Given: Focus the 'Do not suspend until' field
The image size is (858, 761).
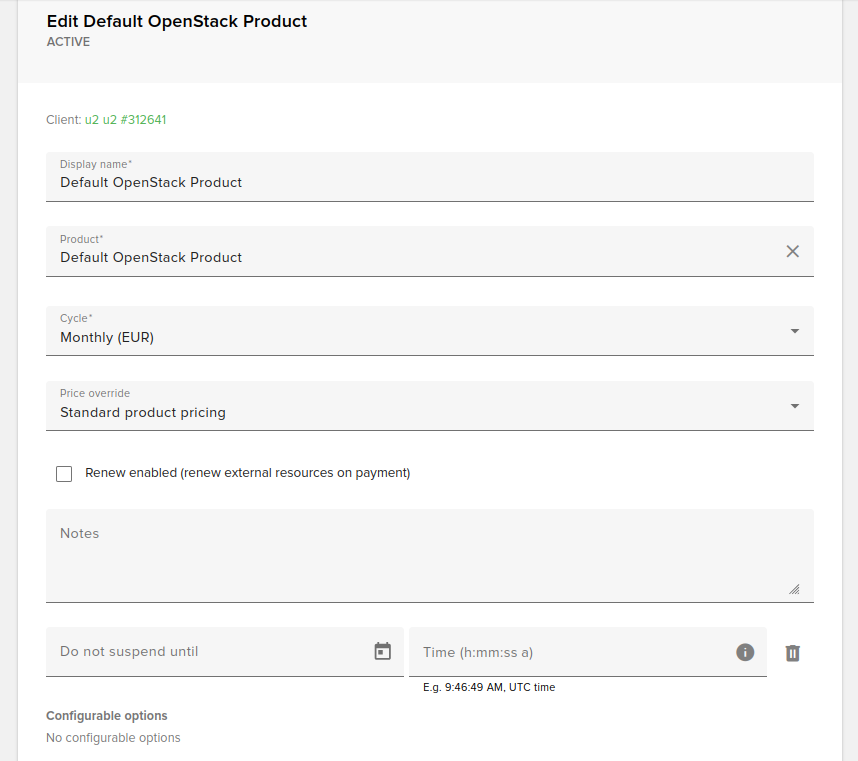Looking at the screenshot, I should (205, 652).
